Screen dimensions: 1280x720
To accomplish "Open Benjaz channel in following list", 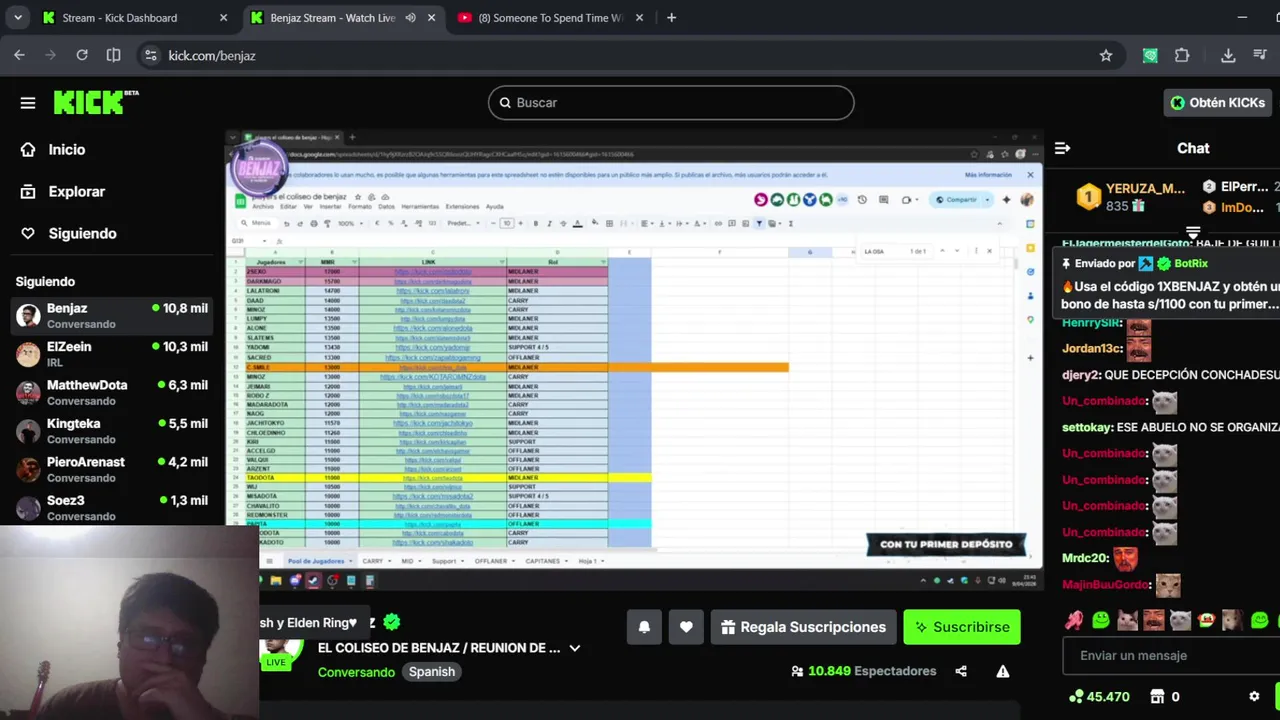I will click(x=114, y=316).
